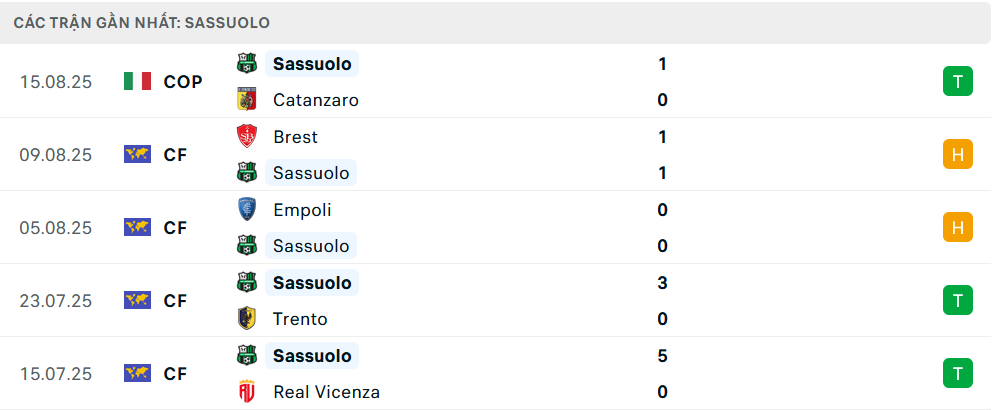Click the 'Các trận gần nhất: Sassuolo' header
The width and height of the screenshot is (993, 410).
pos(141,22)
